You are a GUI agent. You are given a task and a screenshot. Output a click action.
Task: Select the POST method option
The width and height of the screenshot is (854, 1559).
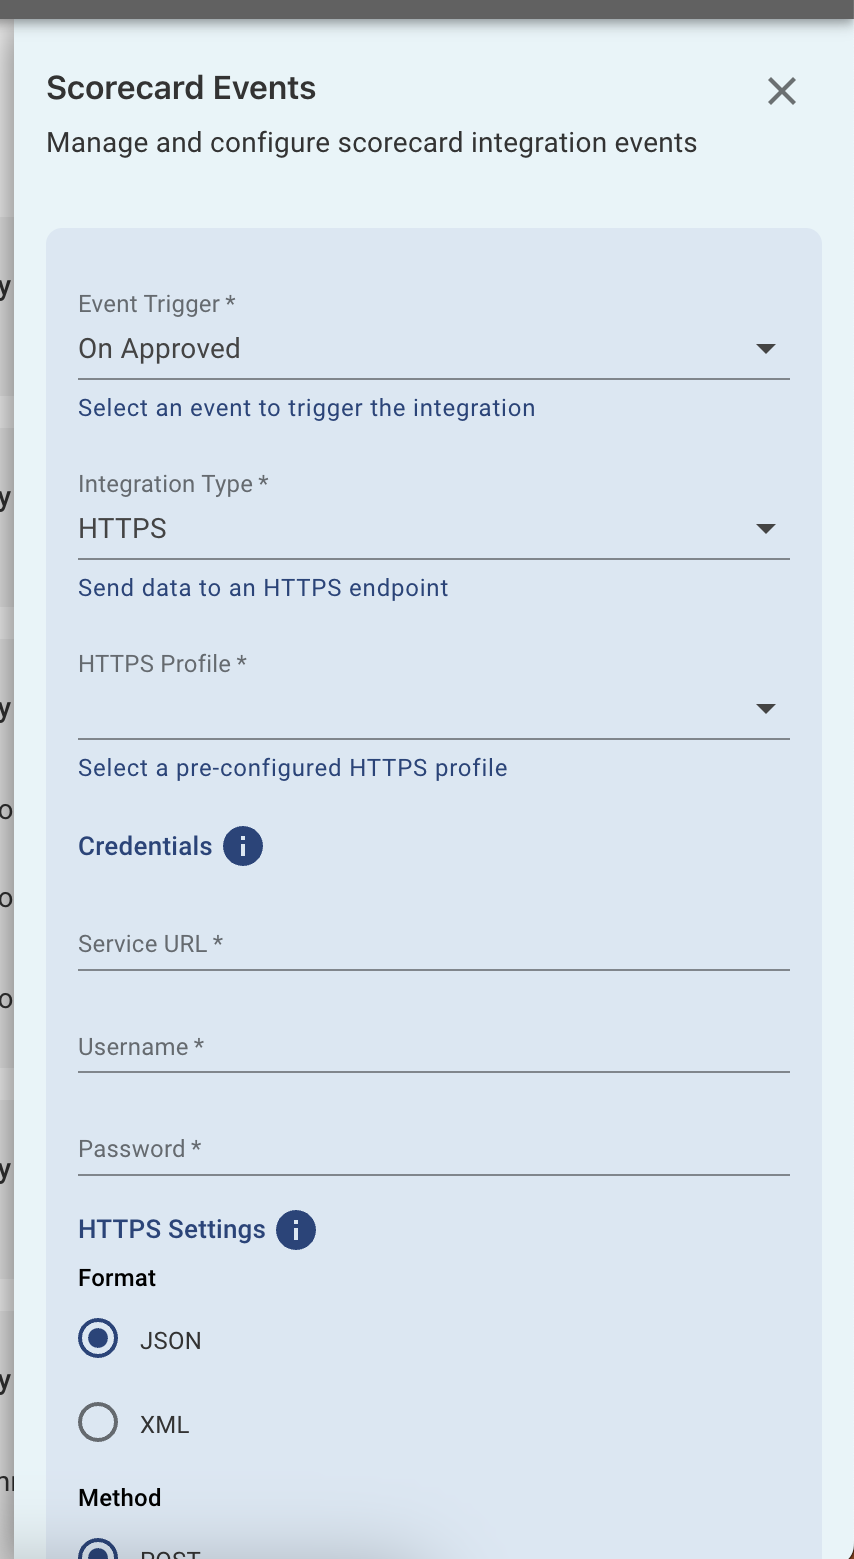click(x=97, y=1552)
